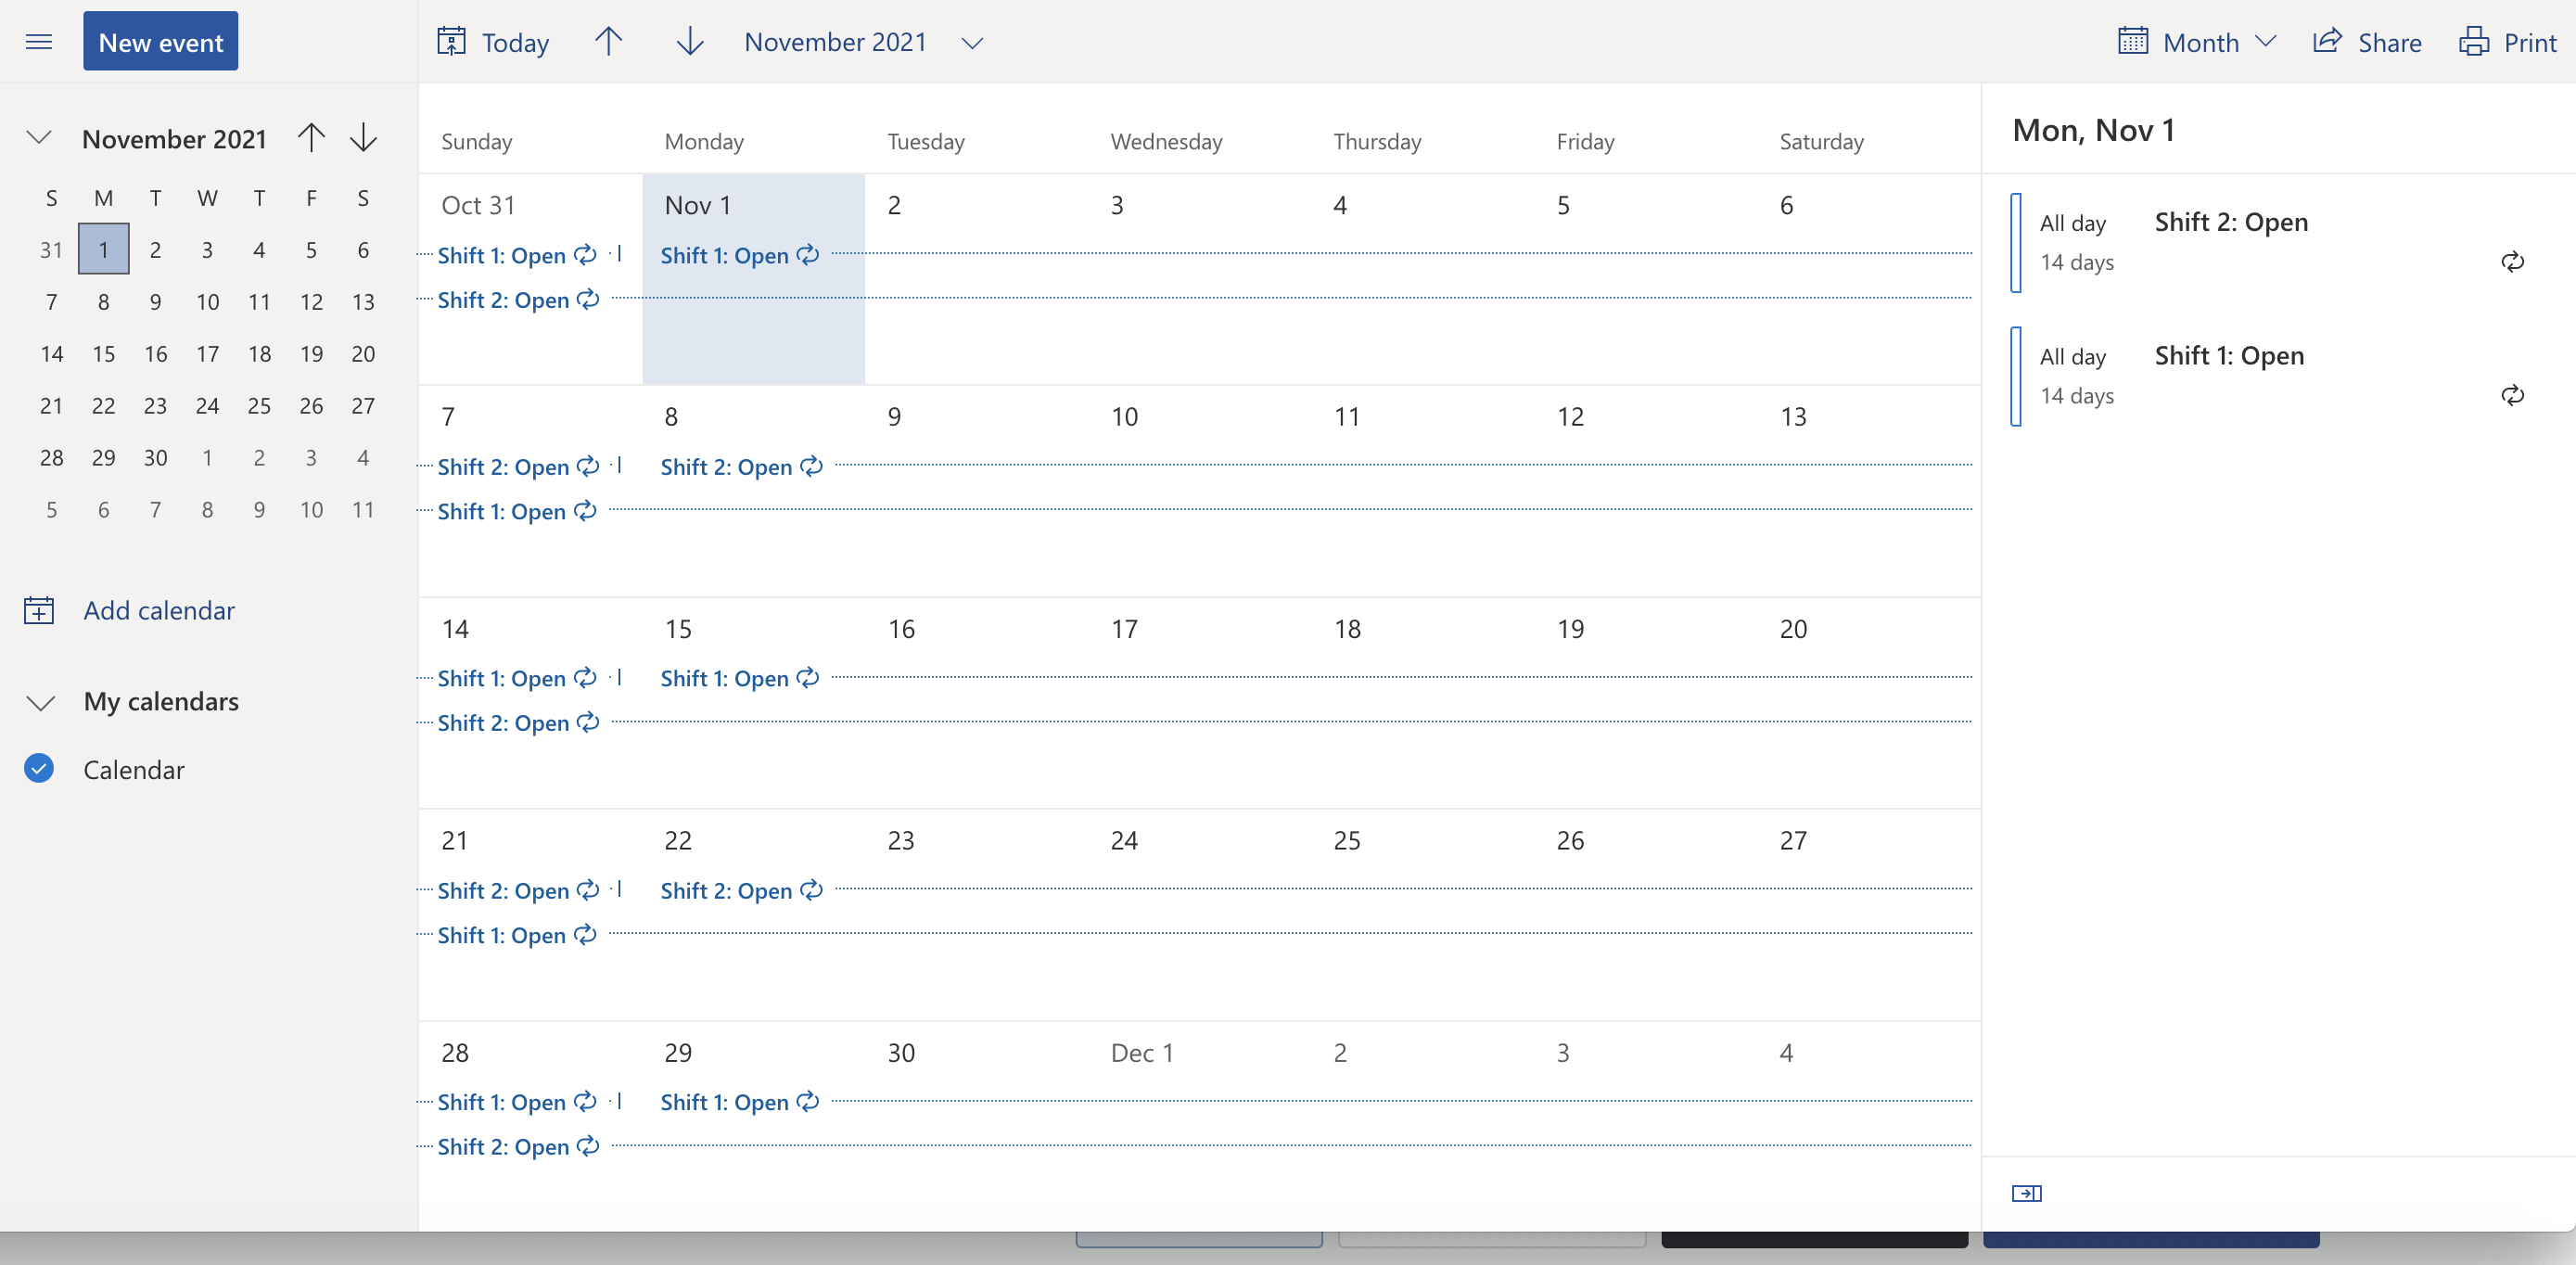The image size is (2576, 1265).
Task: Open Shift 1: Open event on Nov 15
Action: click(x=725, y=679)
